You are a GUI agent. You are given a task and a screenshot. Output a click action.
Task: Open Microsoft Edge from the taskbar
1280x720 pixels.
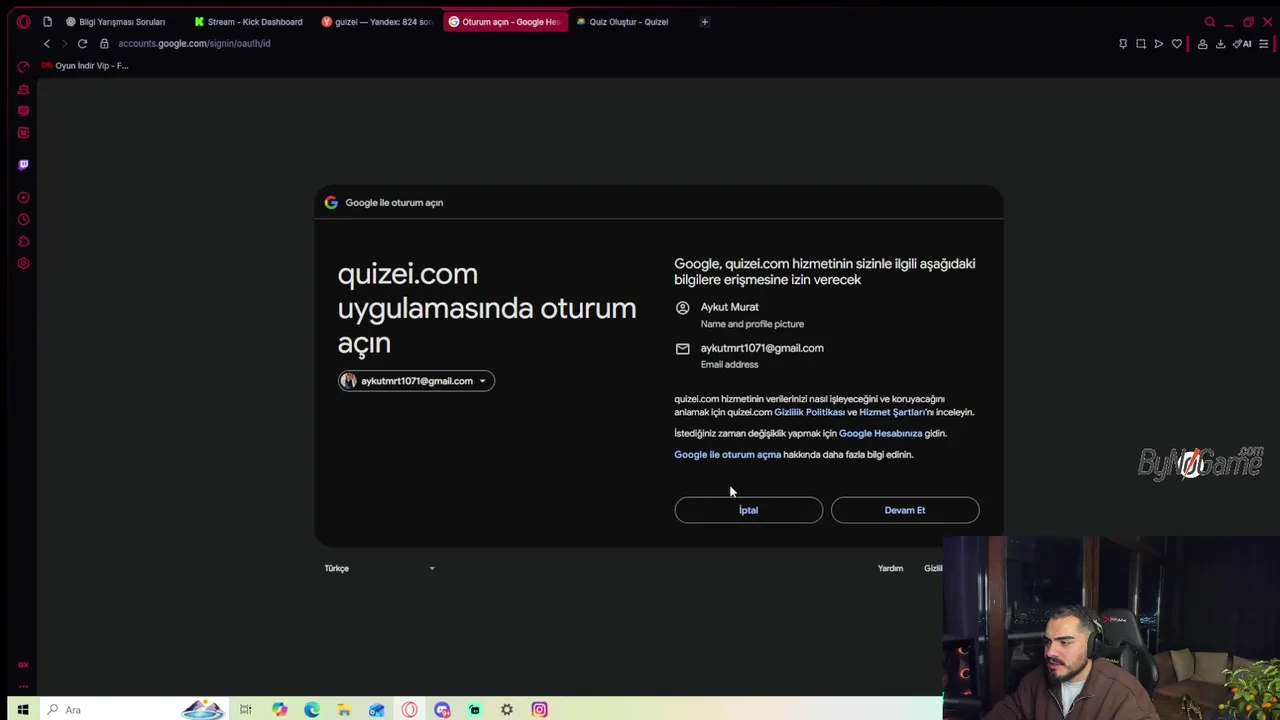tap(312, 710)
